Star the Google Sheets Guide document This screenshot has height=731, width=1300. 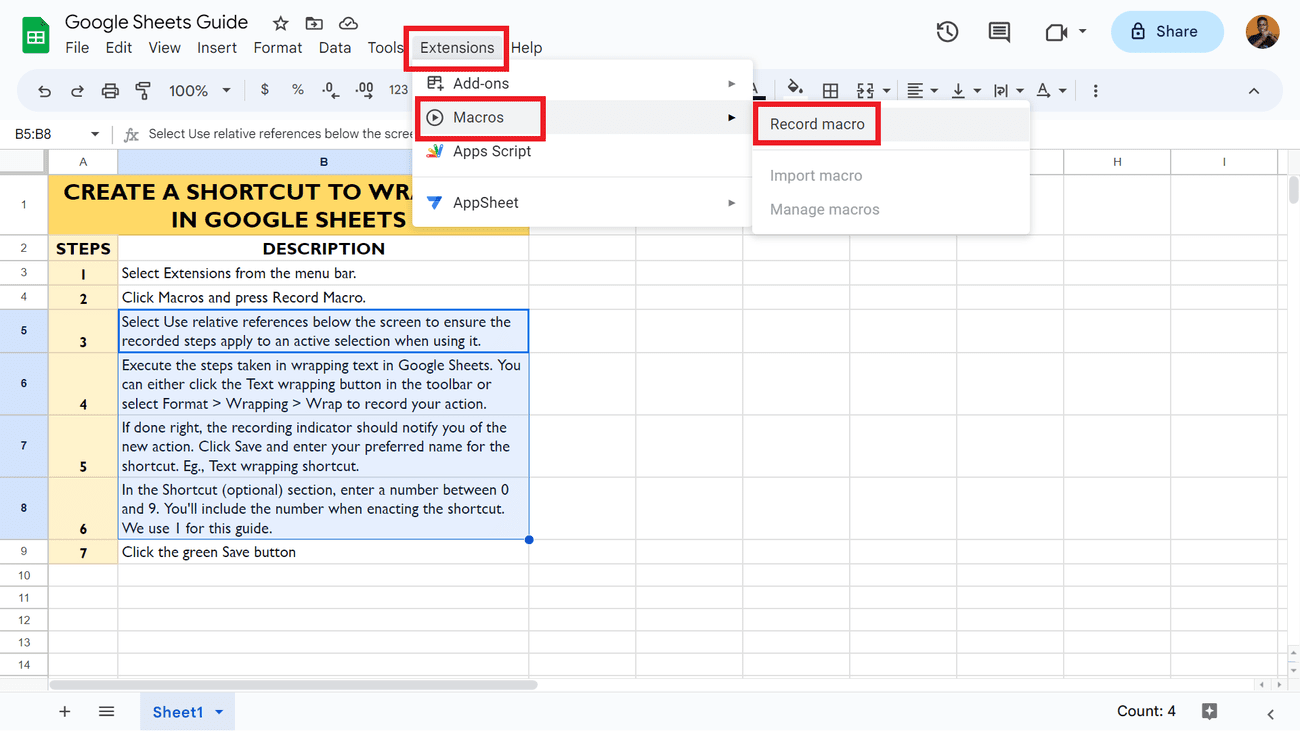click(x=281, y=23)
